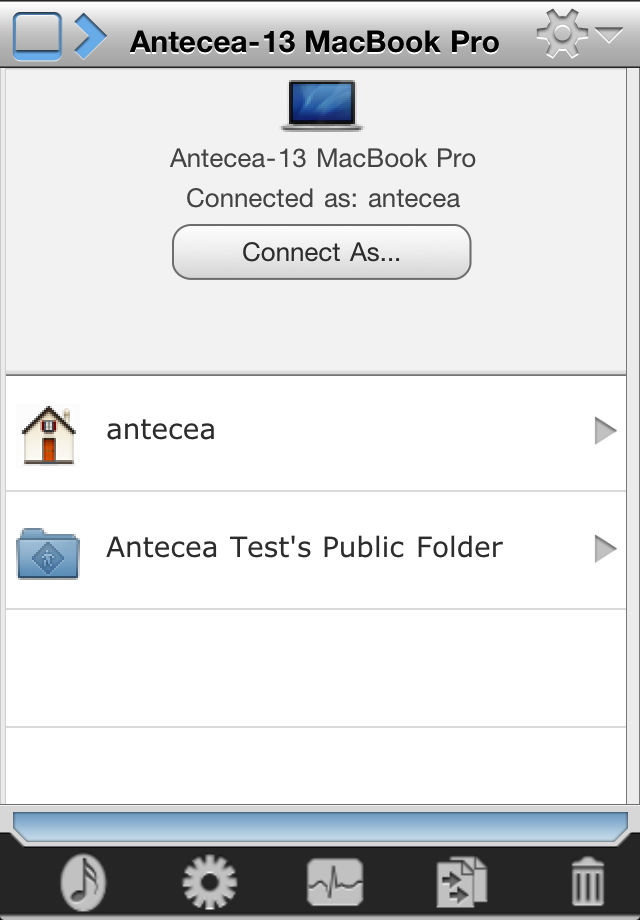Click the blue rounded square device icon

point(37,36)
